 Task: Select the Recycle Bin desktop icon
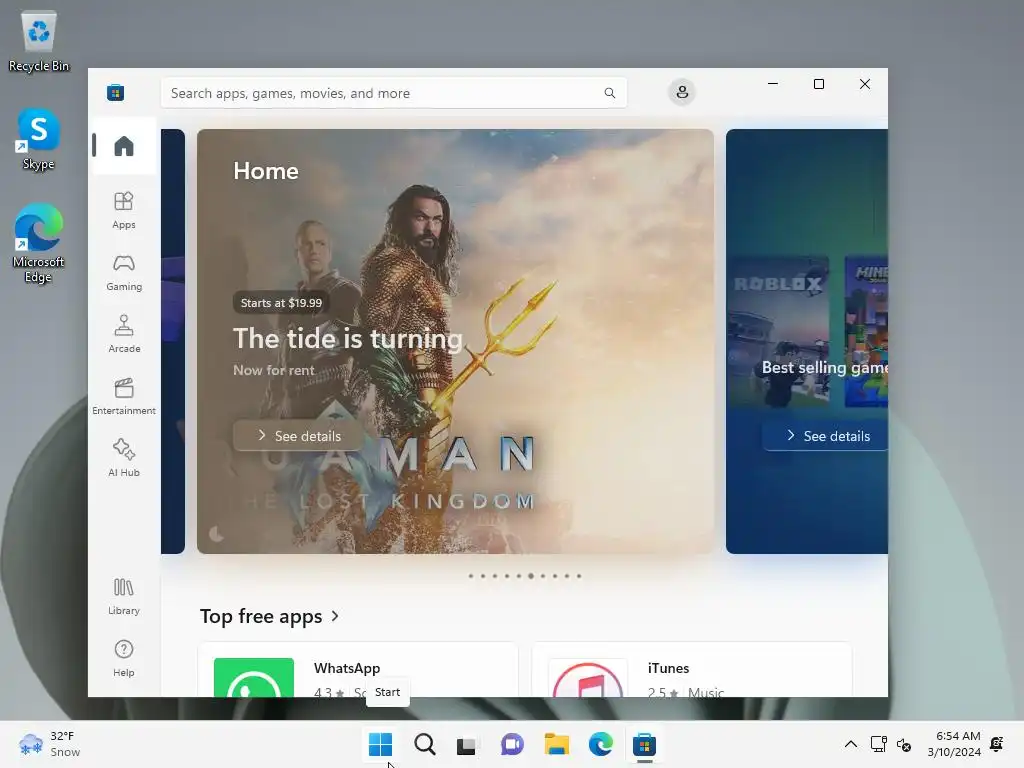(39, 41)
